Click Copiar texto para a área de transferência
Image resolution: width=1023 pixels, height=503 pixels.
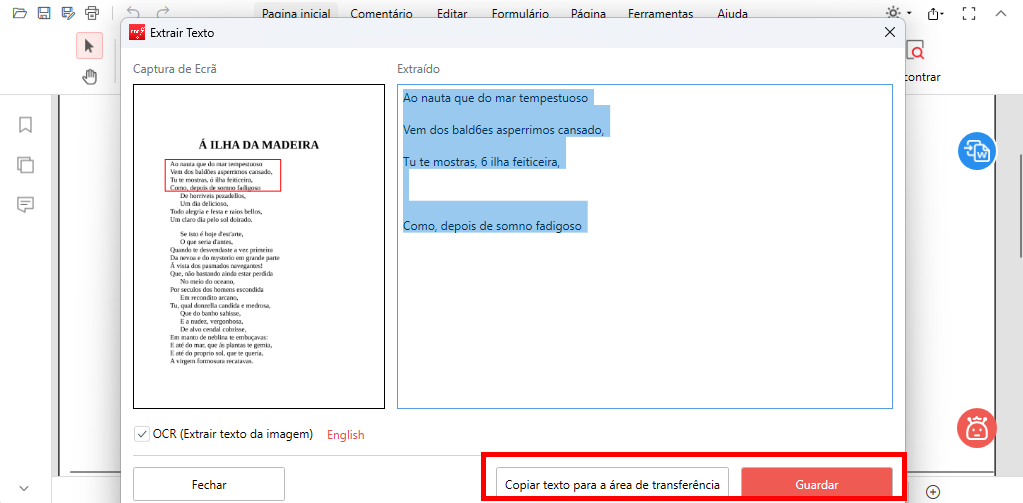coord(612,485)
